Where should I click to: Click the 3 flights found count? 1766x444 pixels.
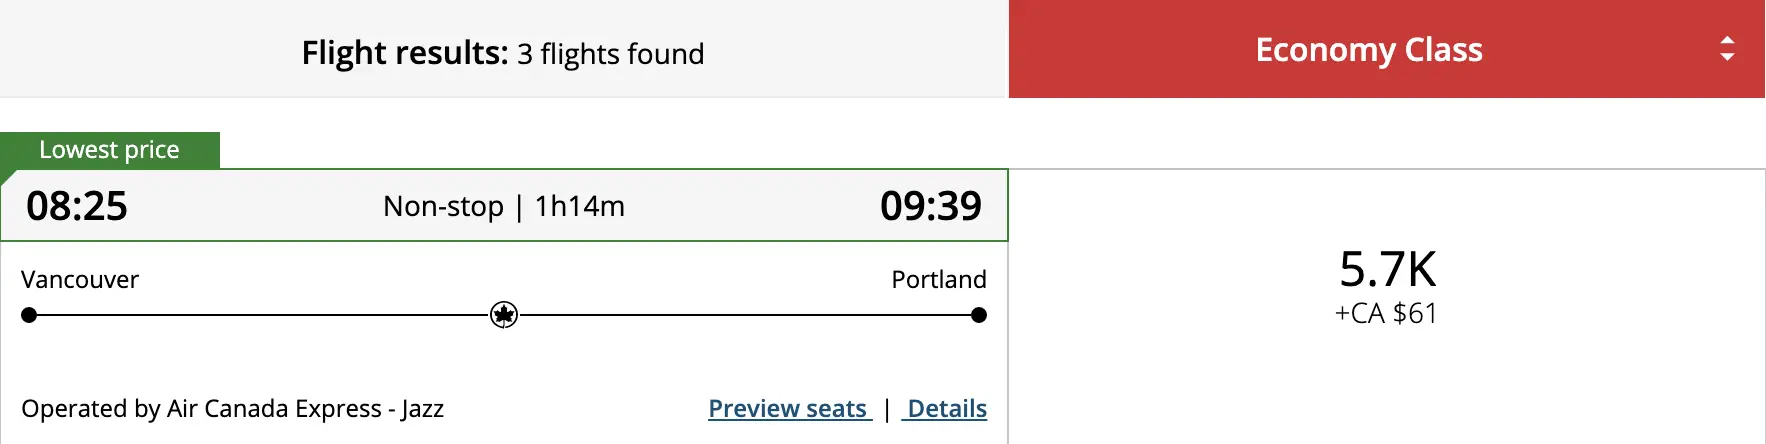tap(611, 53)
